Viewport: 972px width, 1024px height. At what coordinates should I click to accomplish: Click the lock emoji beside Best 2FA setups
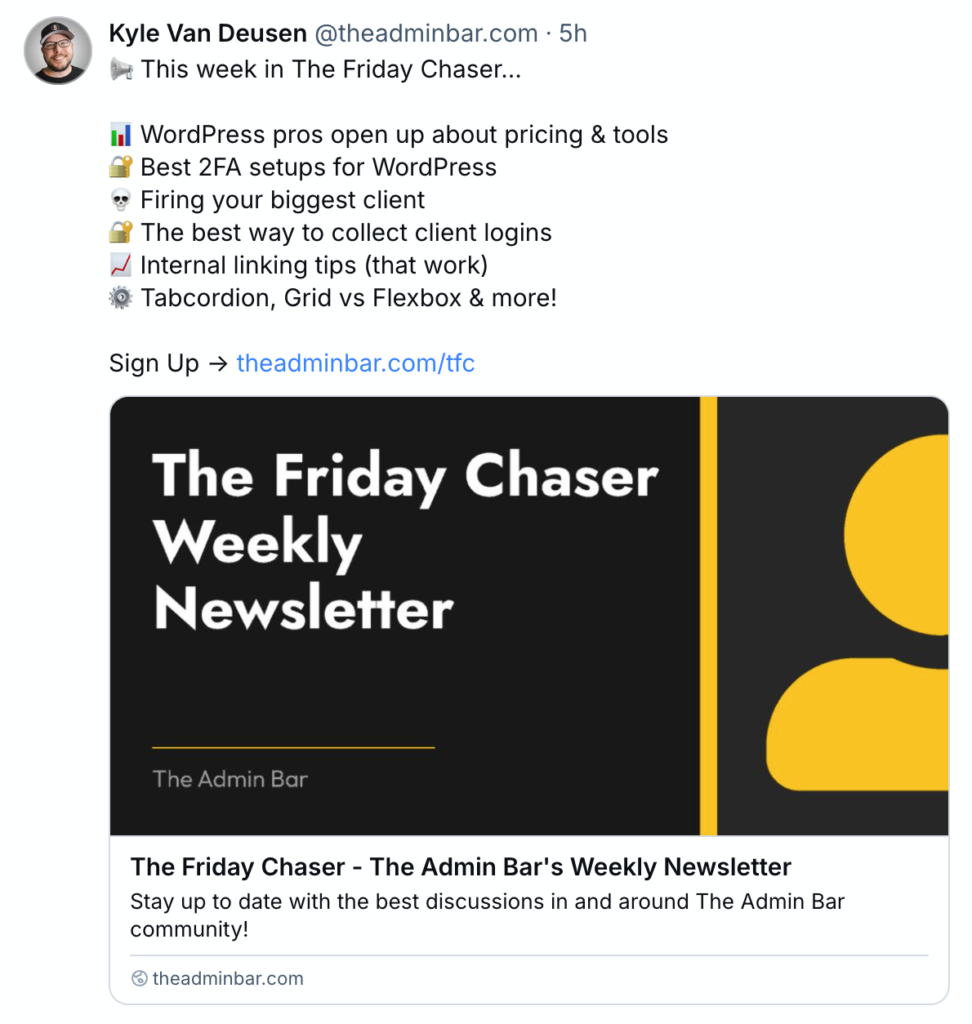pyautogui.click(x=121, y=167)
